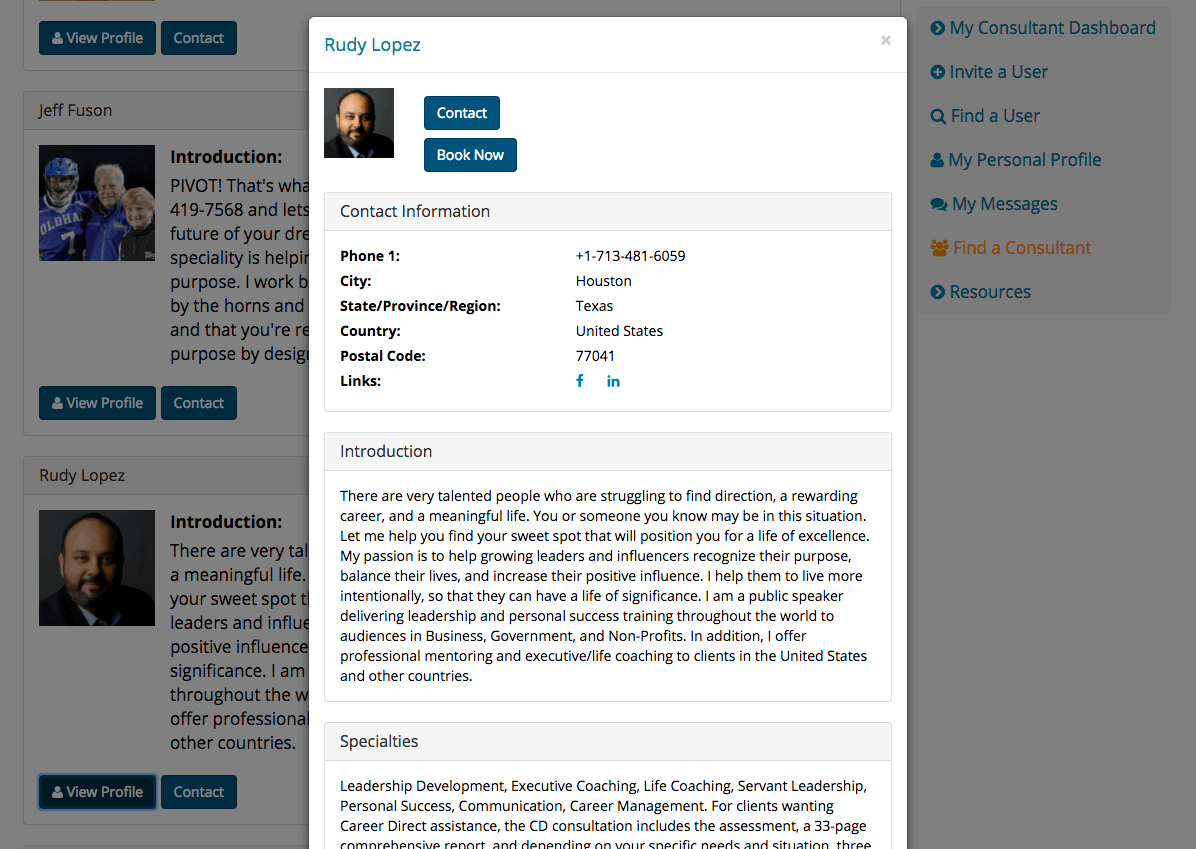Click the Rudy Lopez modal title
This screenshot has height=849, width=1196.
point(372,45)
